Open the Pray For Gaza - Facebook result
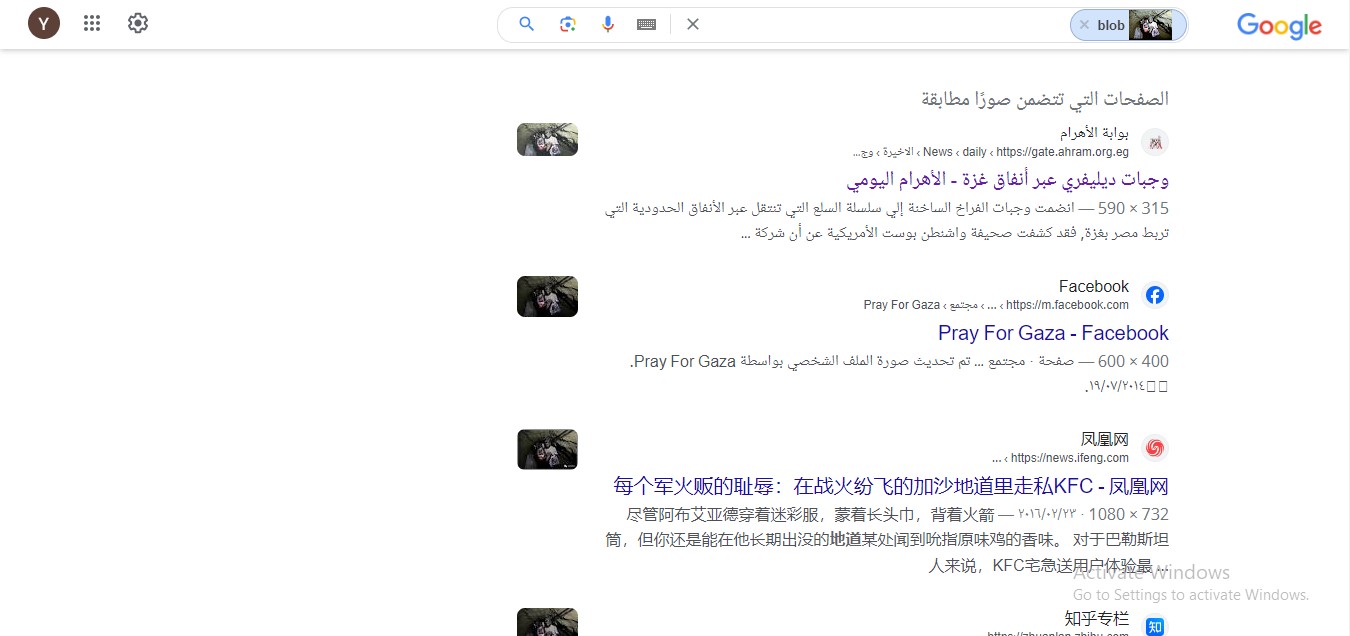This screenshot has height=636, width=1350. click(1053, 333)
